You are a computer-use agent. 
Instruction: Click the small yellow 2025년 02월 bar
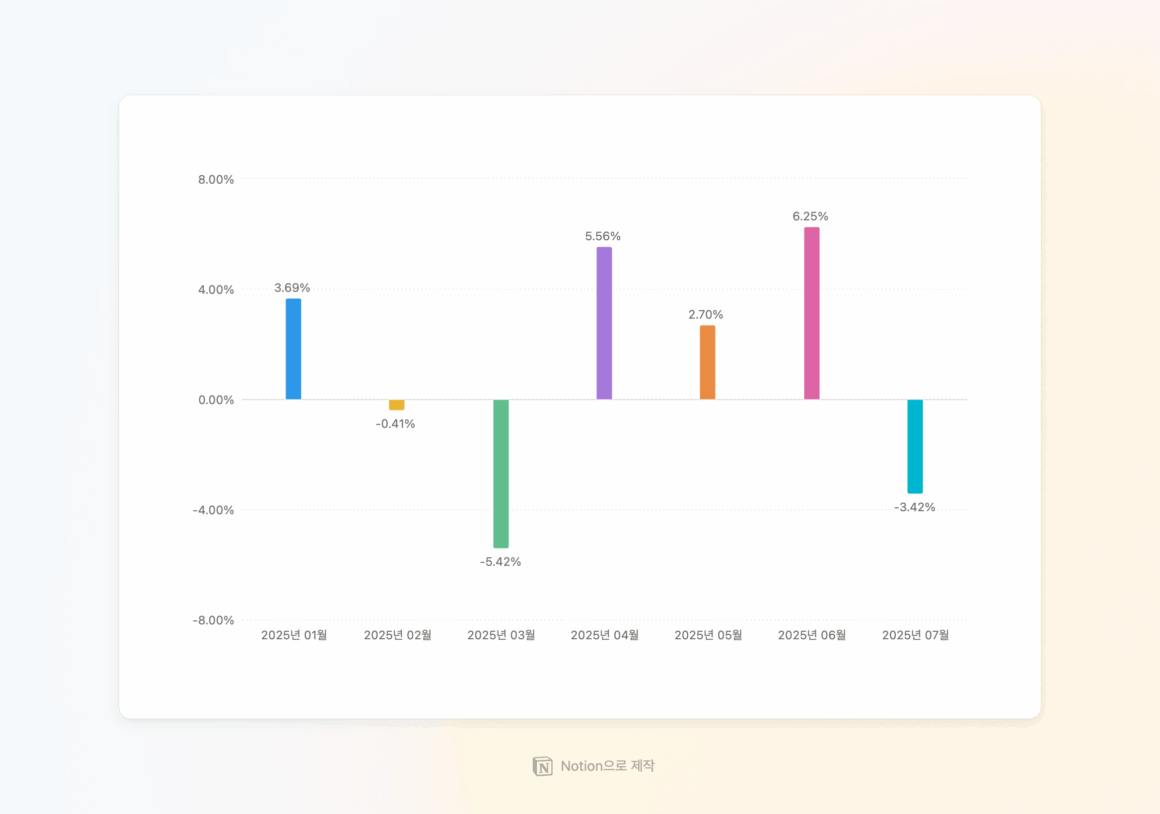pos(397,405)
